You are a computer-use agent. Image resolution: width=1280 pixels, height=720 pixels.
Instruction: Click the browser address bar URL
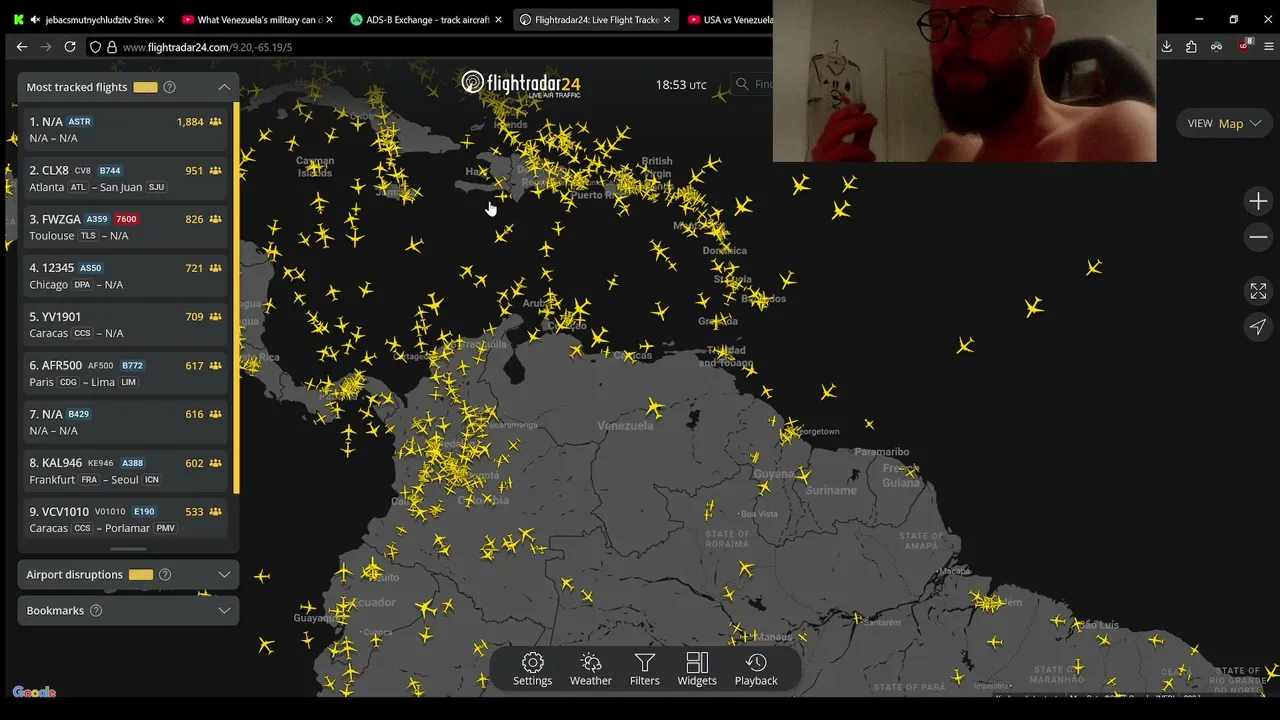tap(207, 47)
